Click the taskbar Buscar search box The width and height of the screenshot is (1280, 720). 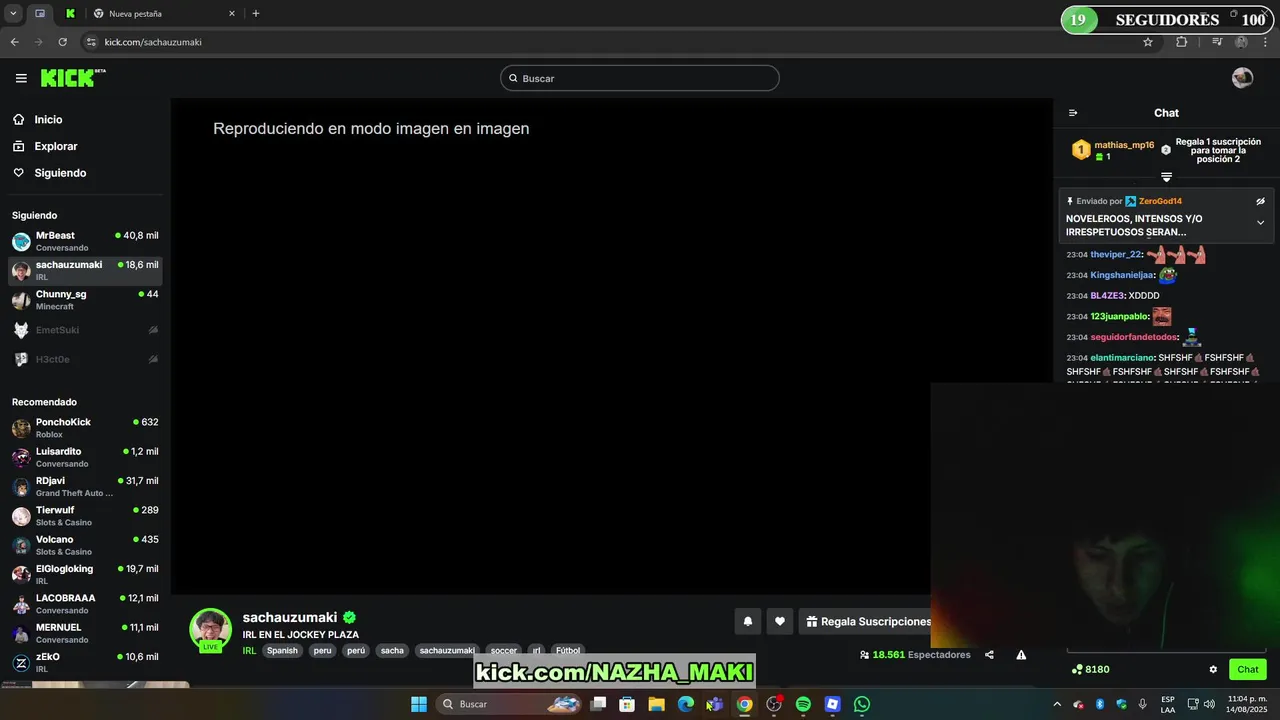click(510, 704)
